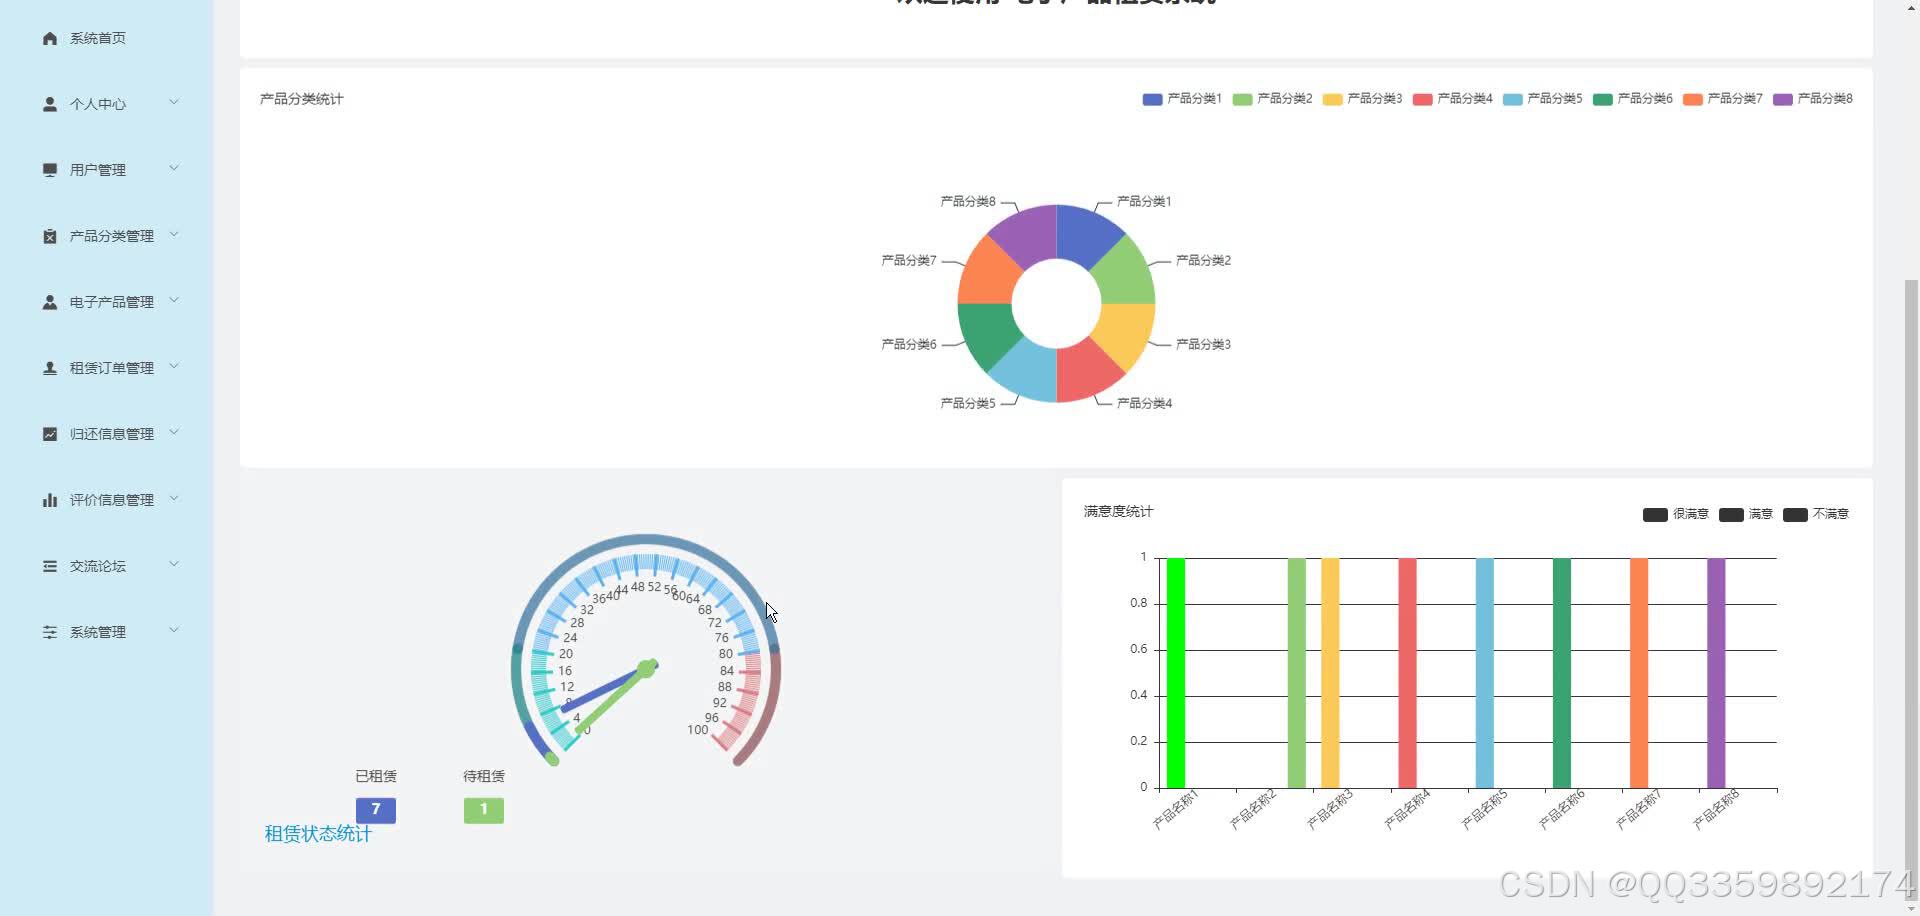Click the bar chart icon beside 评价信息管理
This screenshot has width=1920, height=916.
pos(50,500)
